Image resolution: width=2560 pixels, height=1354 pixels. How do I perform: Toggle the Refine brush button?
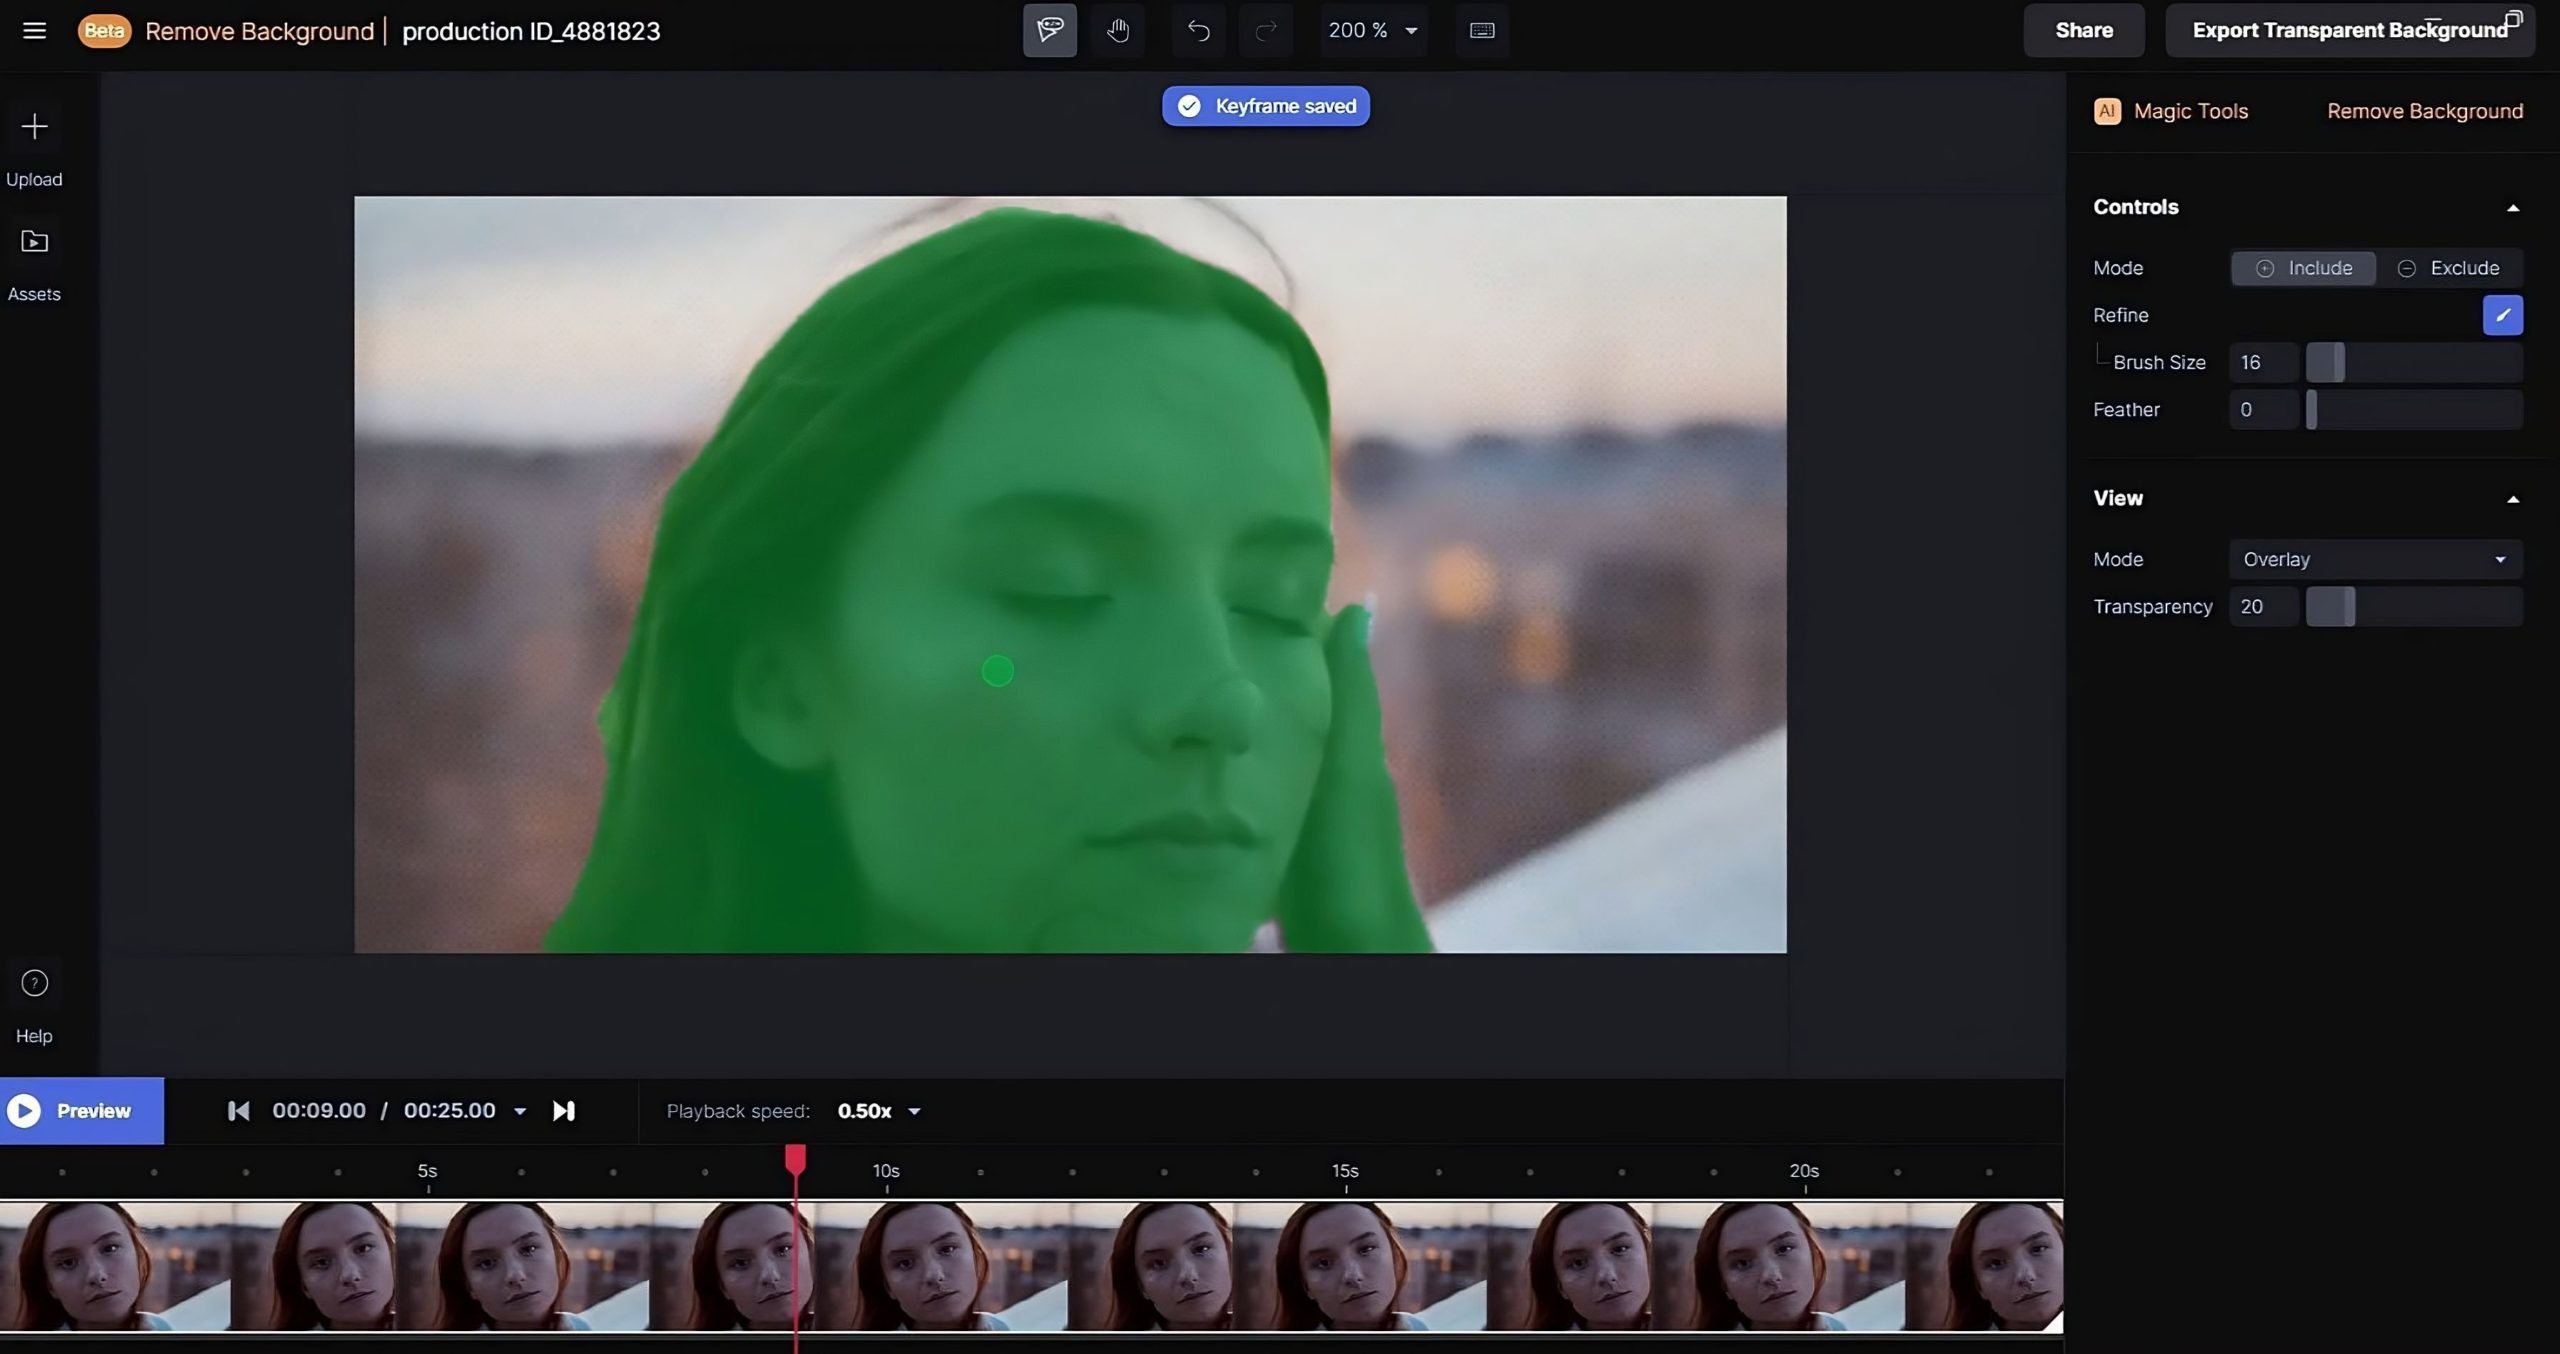(x=2502, y=315)
